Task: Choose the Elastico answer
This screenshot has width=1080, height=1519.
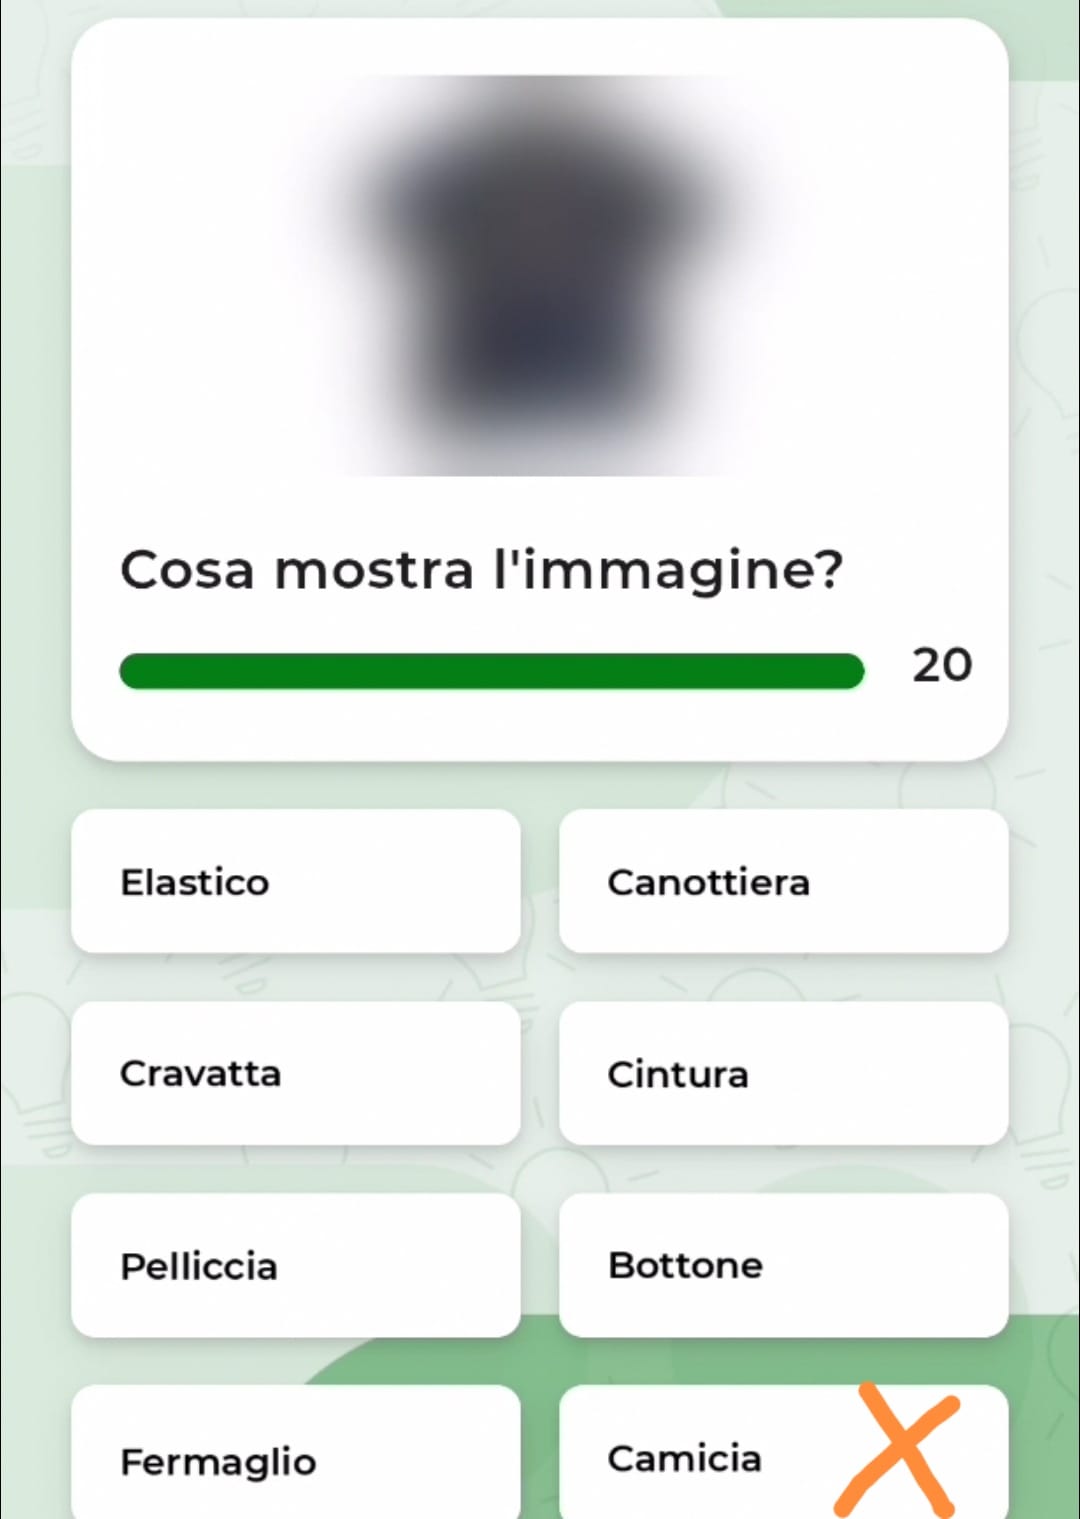Action: (295, 881)
